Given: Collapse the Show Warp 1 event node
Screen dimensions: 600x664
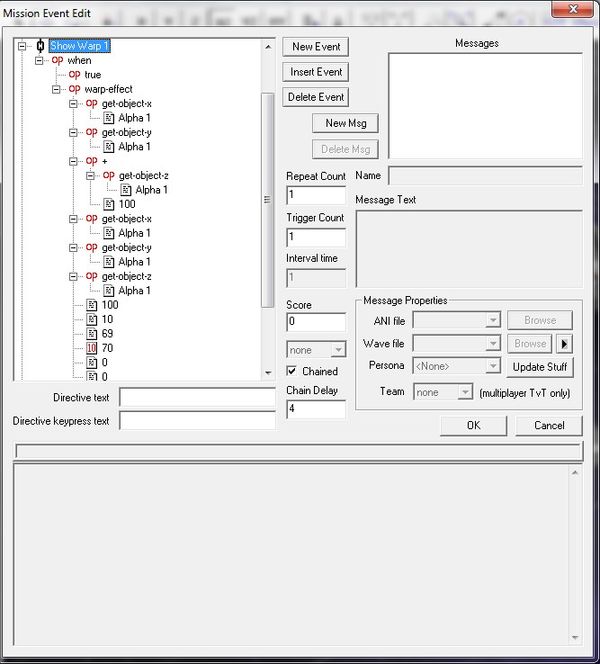Looking at the screenshot, I should (x=24, y=46).
